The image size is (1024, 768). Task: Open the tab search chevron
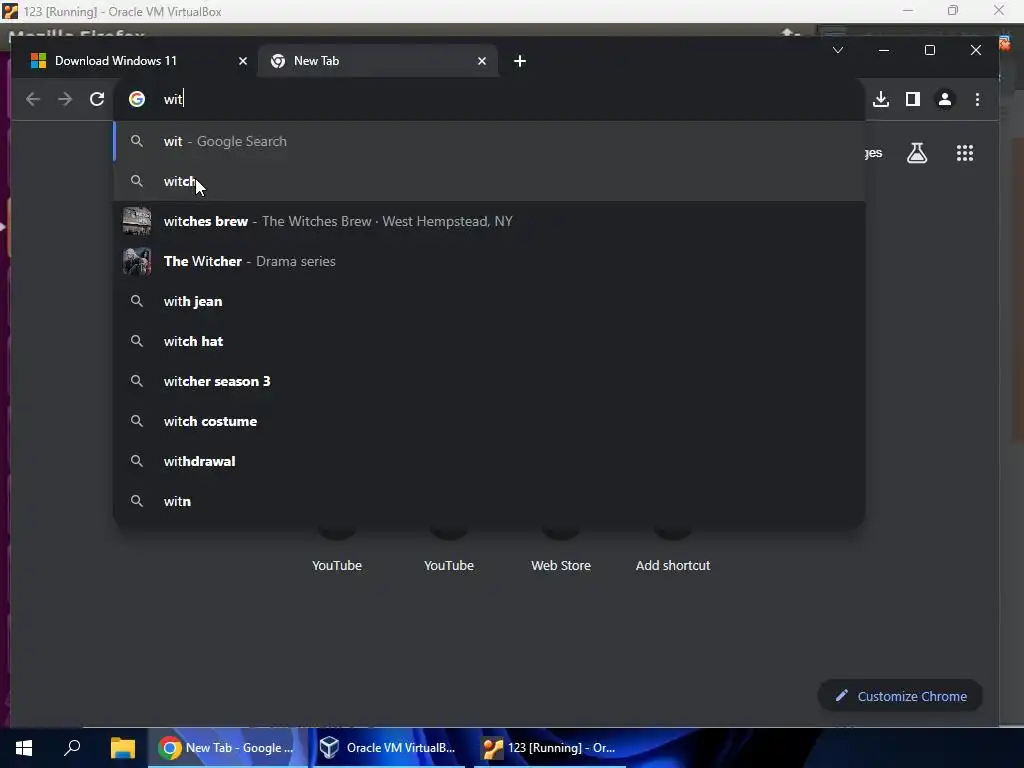coord(838,50)
